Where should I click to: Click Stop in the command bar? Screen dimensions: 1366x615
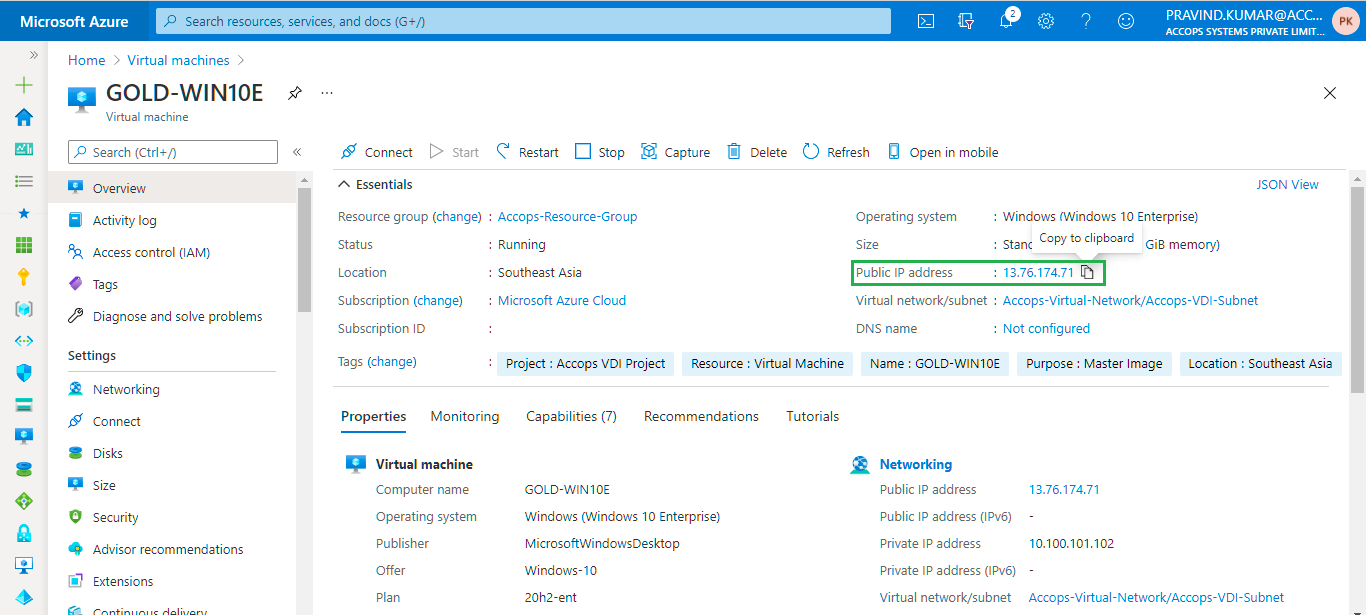(600, 152)
